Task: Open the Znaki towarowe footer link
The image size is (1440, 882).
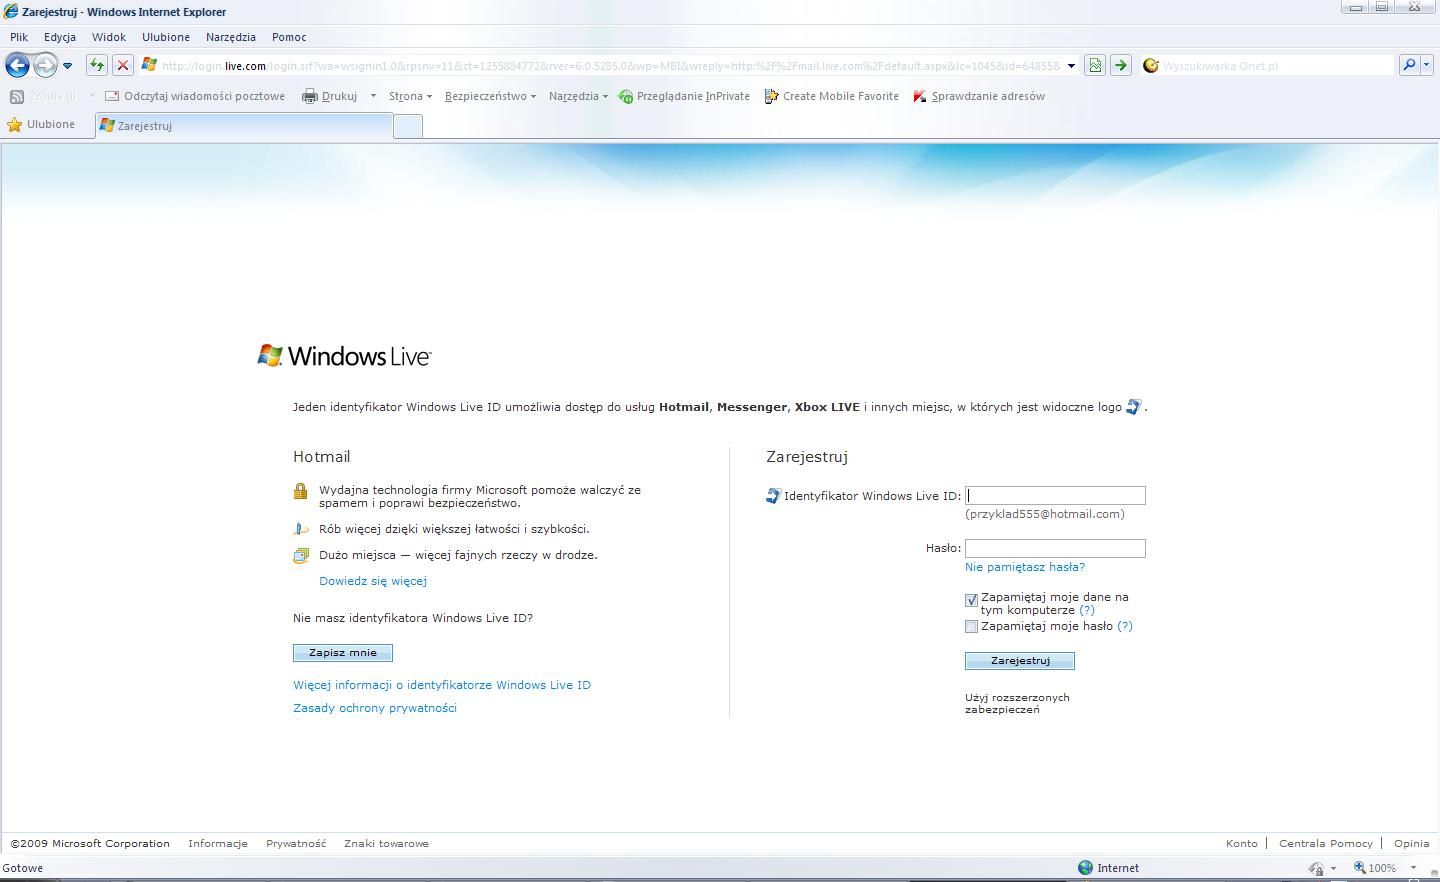Action: pyautogui.click(x=386, y=843)
